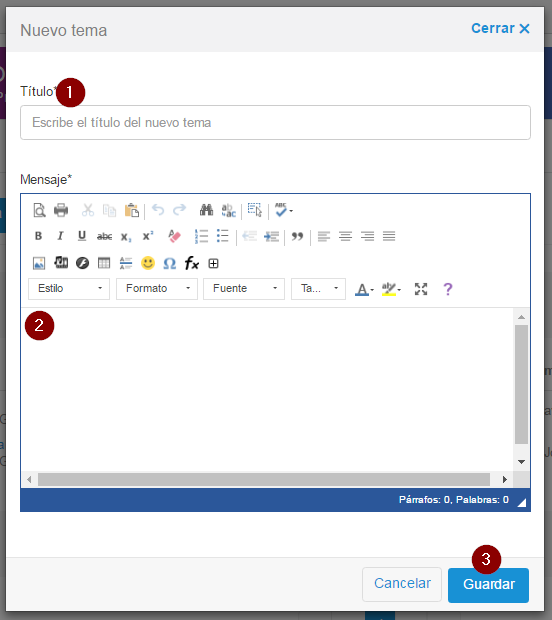Expand the Formato dropdown

pyautogui.click(x=157, y=289)
